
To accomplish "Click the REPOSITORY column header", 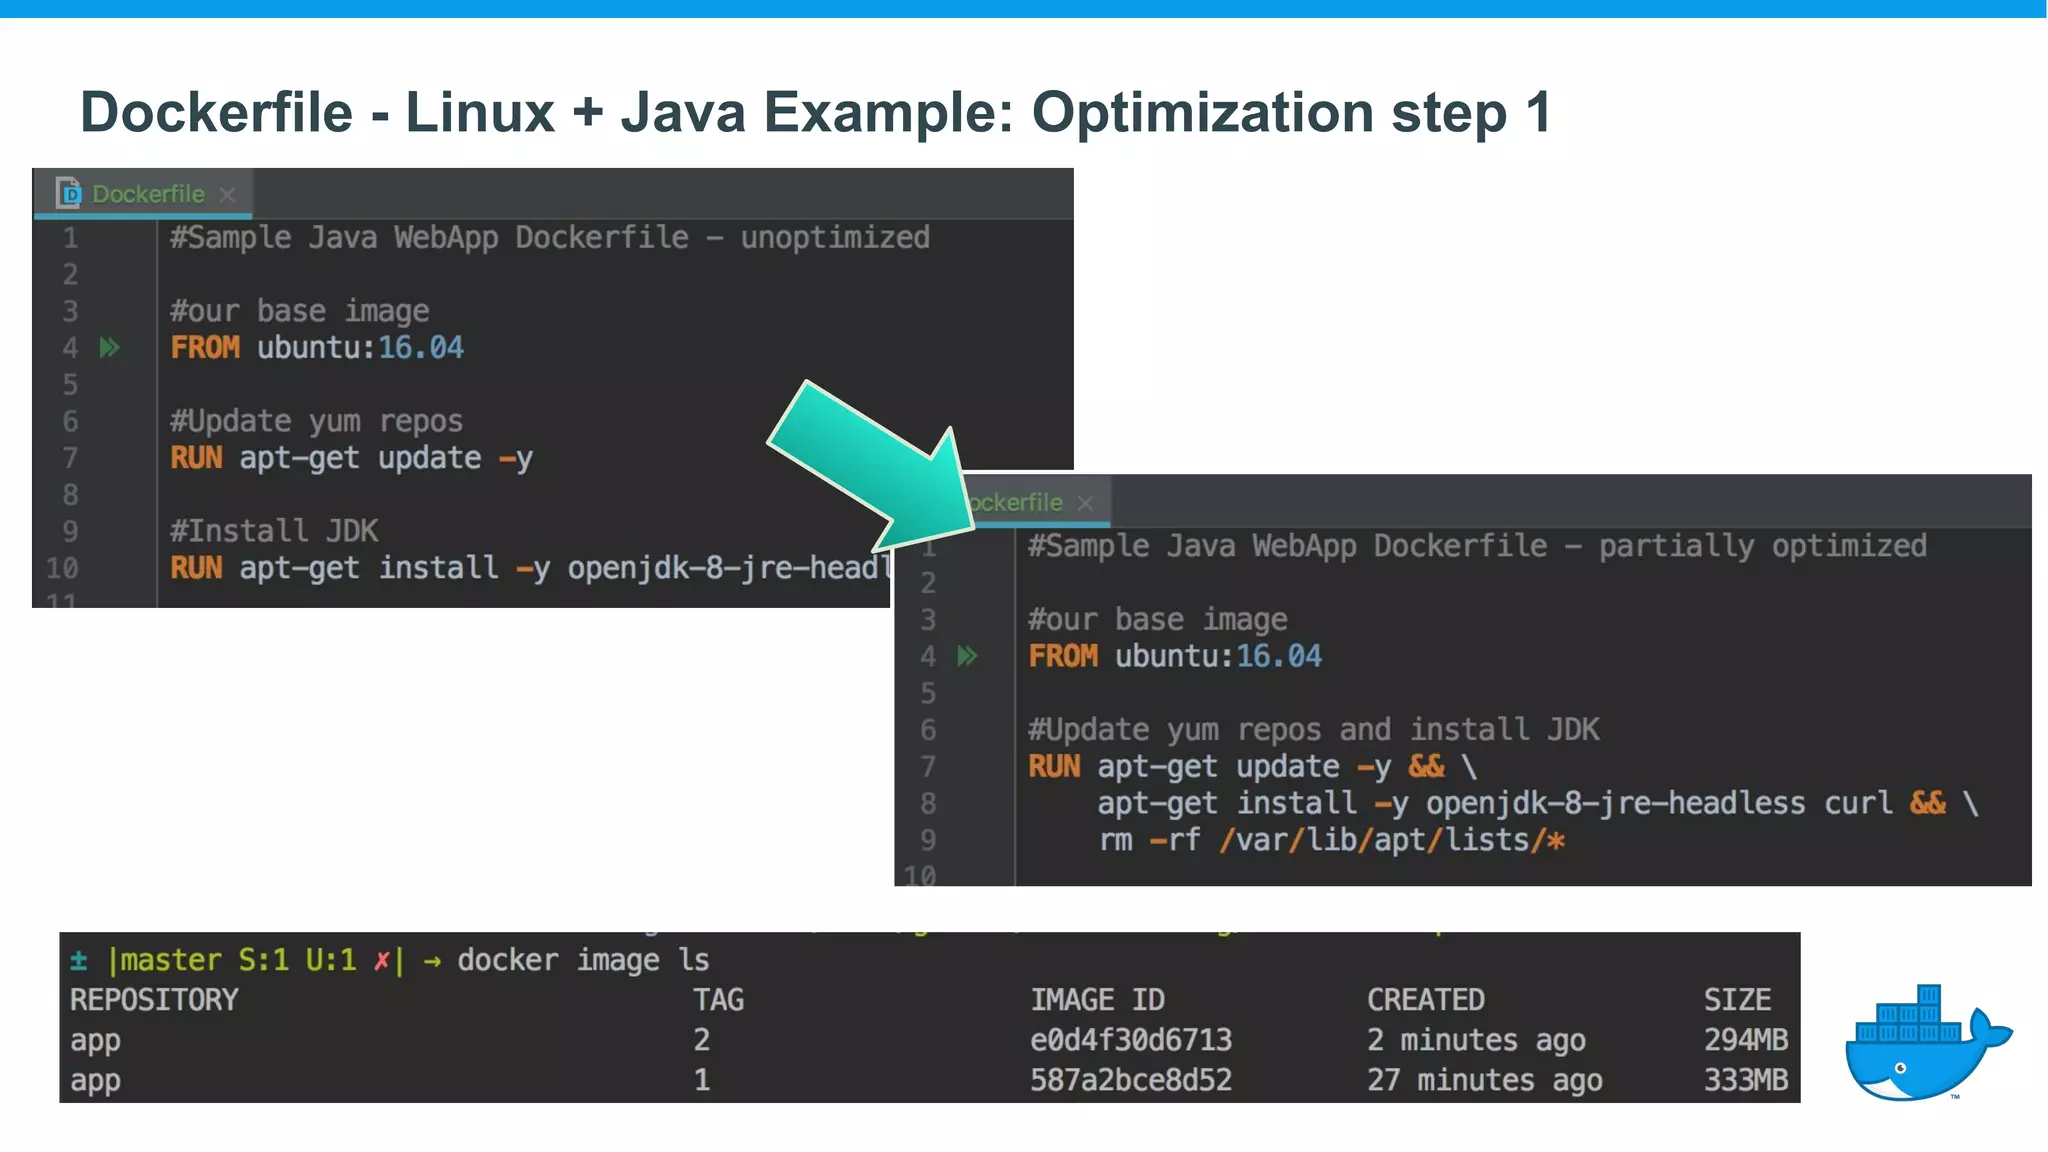I will pos(154,1000).
